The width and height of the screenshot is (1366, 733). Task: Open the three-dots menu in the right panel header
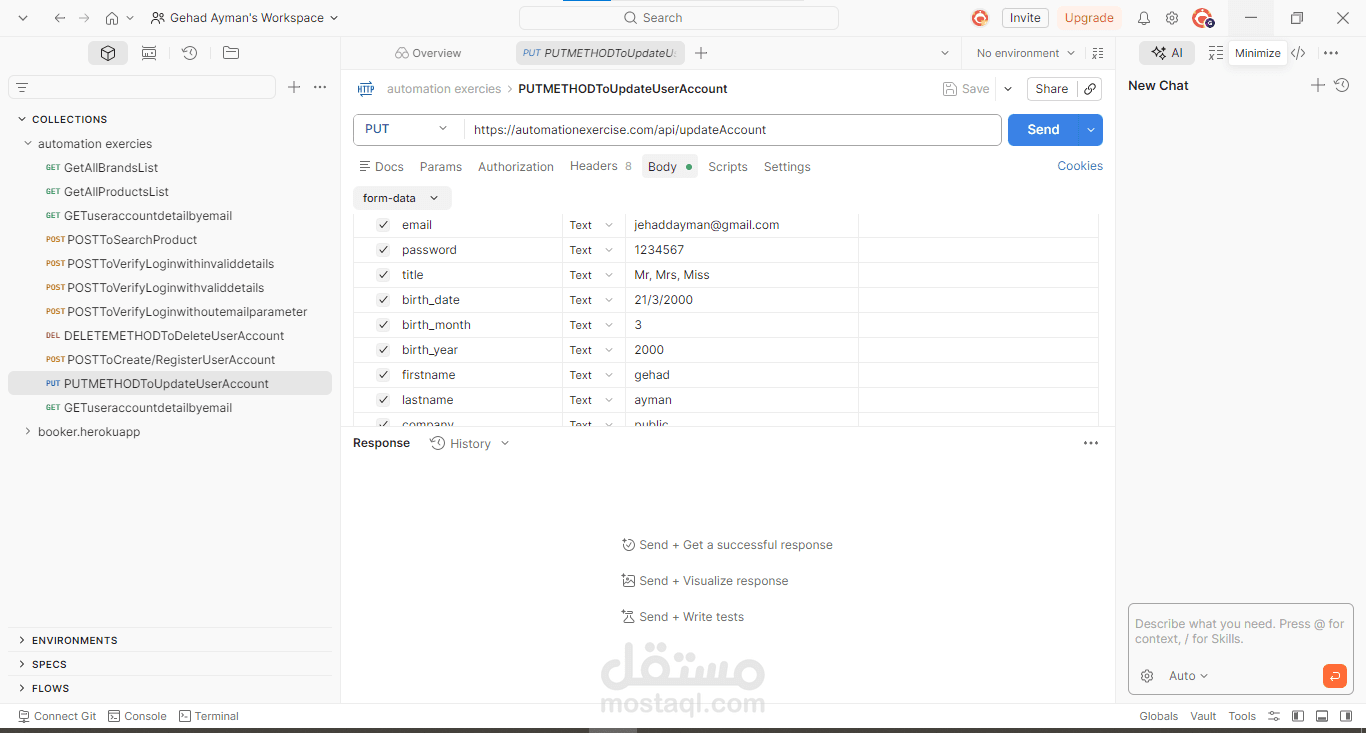point(1331,53)
